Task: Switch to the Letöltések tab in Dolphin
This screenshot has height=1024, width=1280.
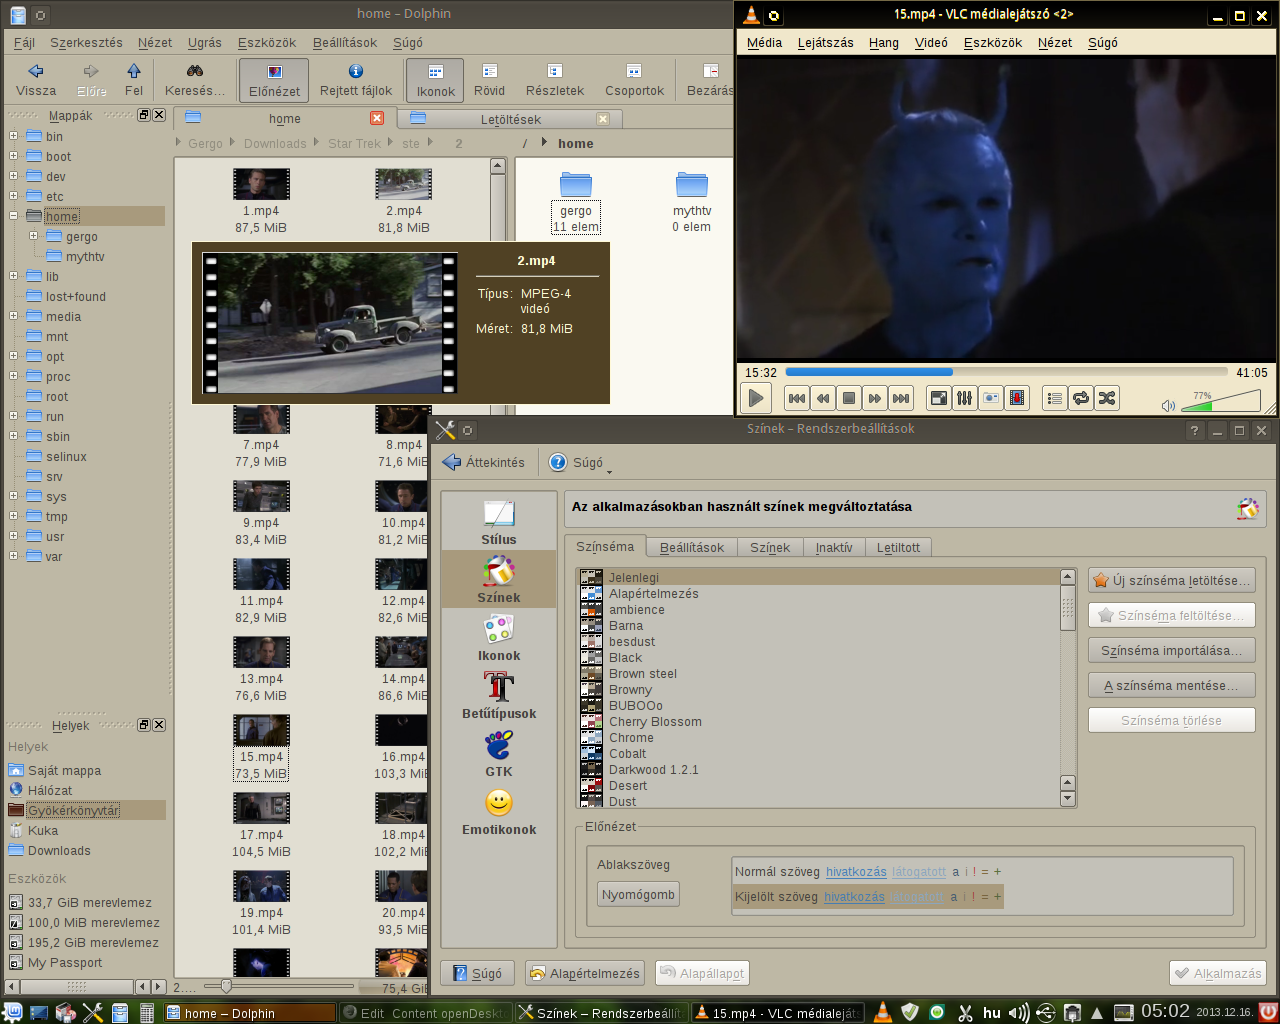Action: tap(510, 119)
